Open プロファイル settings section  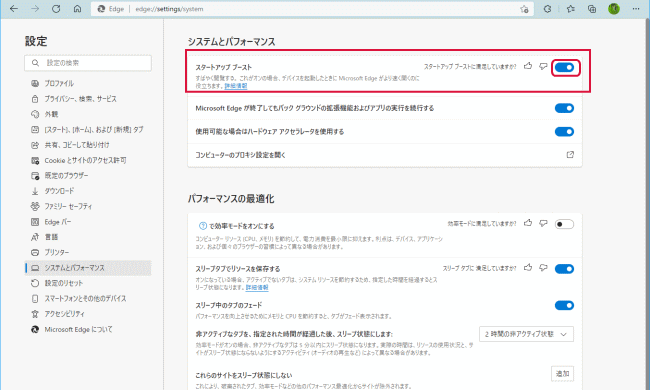point(88,83)
